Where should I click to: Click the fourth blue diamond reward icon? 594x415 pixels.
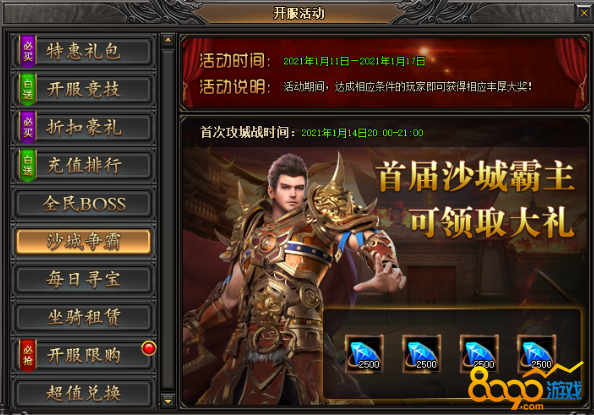pyautogui.click(x=537, y=354)
